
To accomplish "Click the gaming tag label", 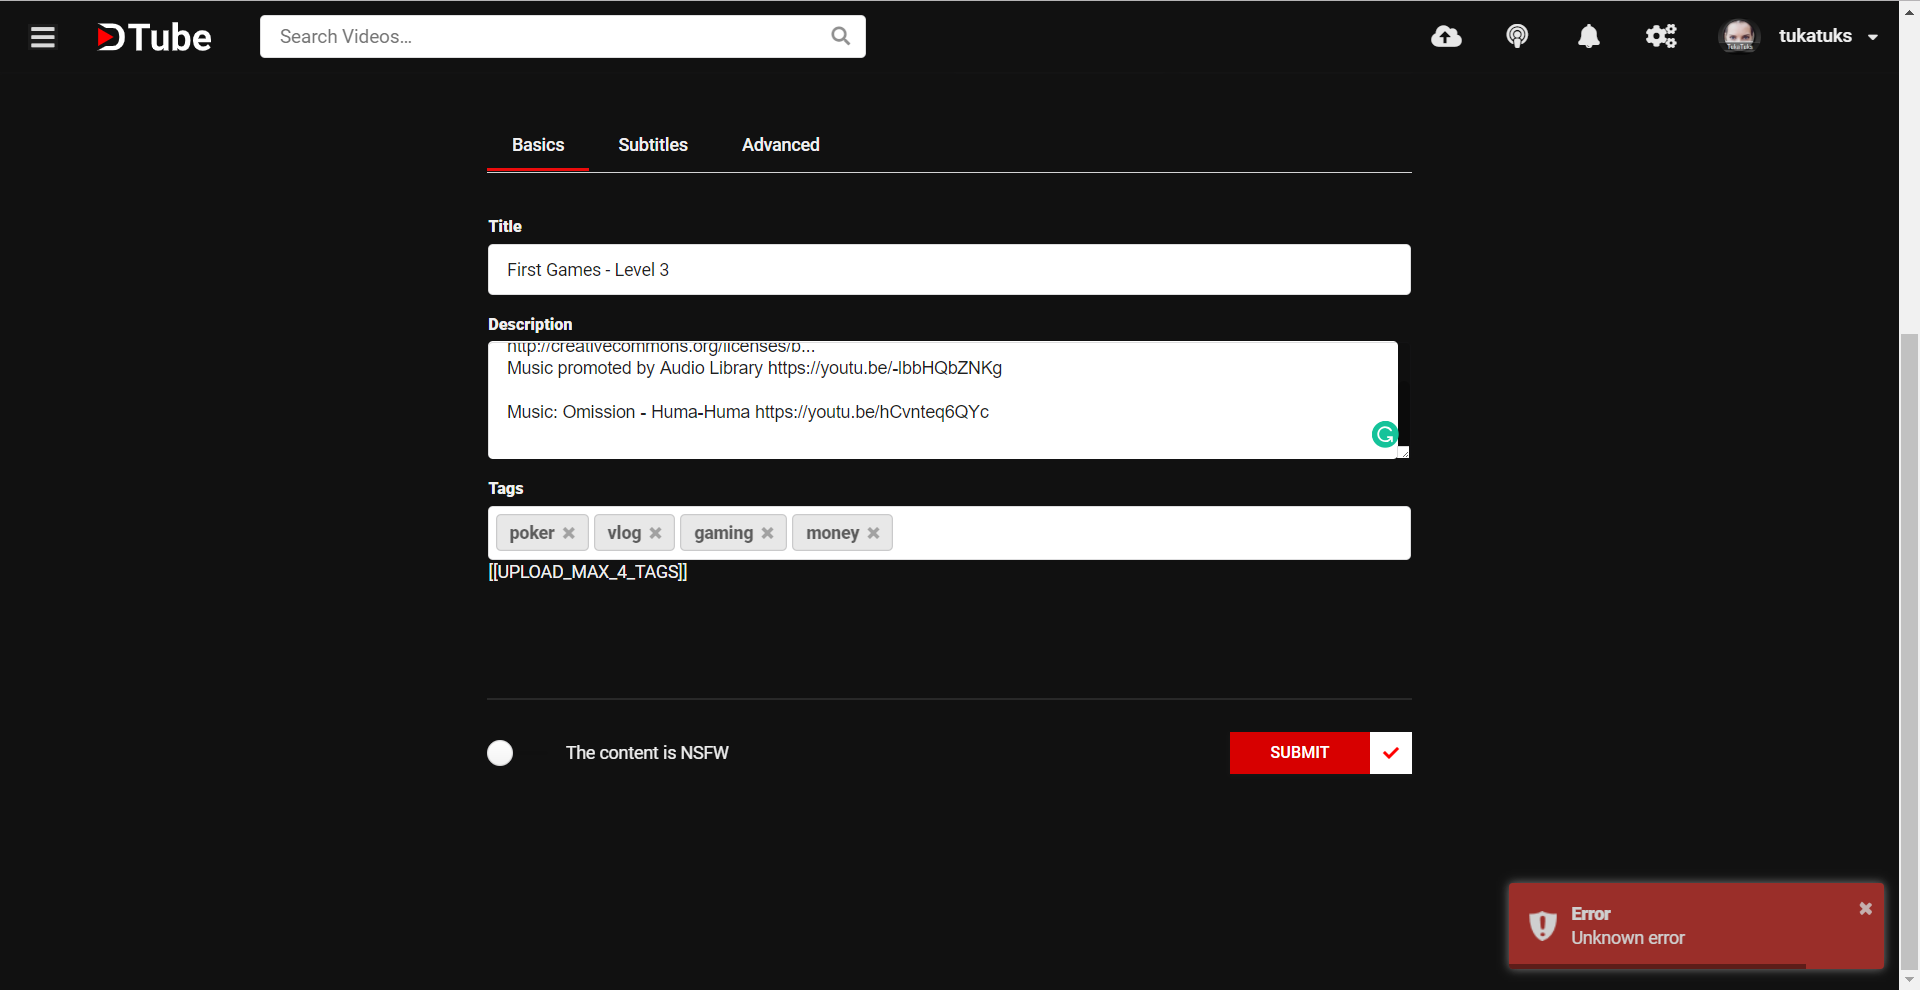I will [x=723, y=533].
